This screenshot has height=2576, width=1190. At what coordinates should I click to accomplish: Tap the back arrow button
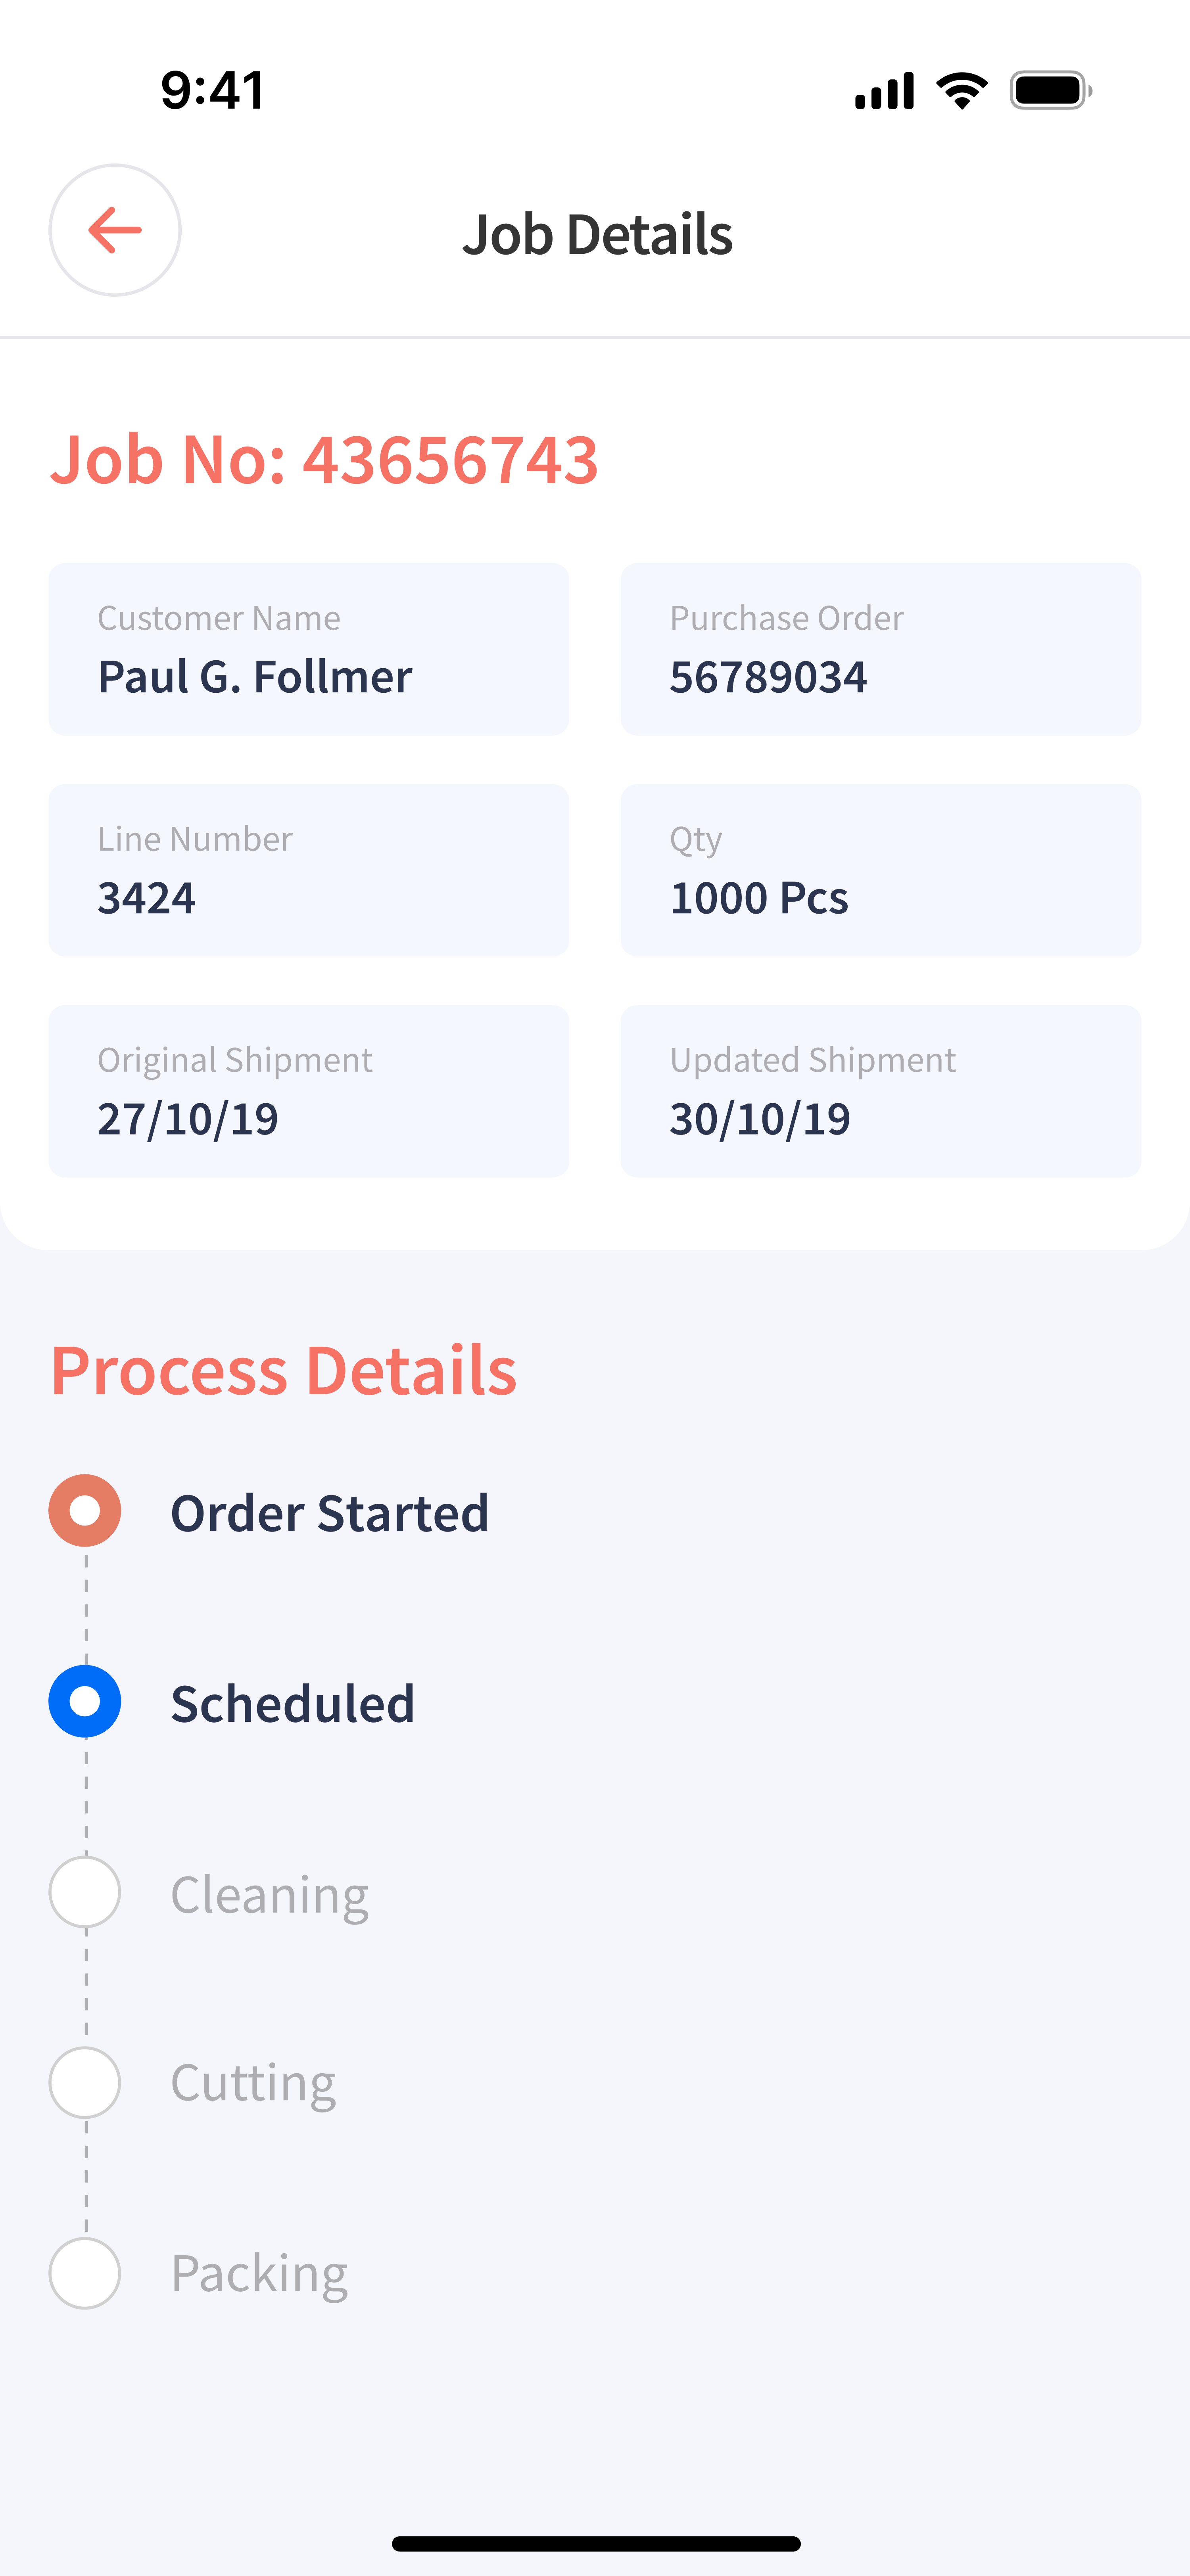point(115,230)
